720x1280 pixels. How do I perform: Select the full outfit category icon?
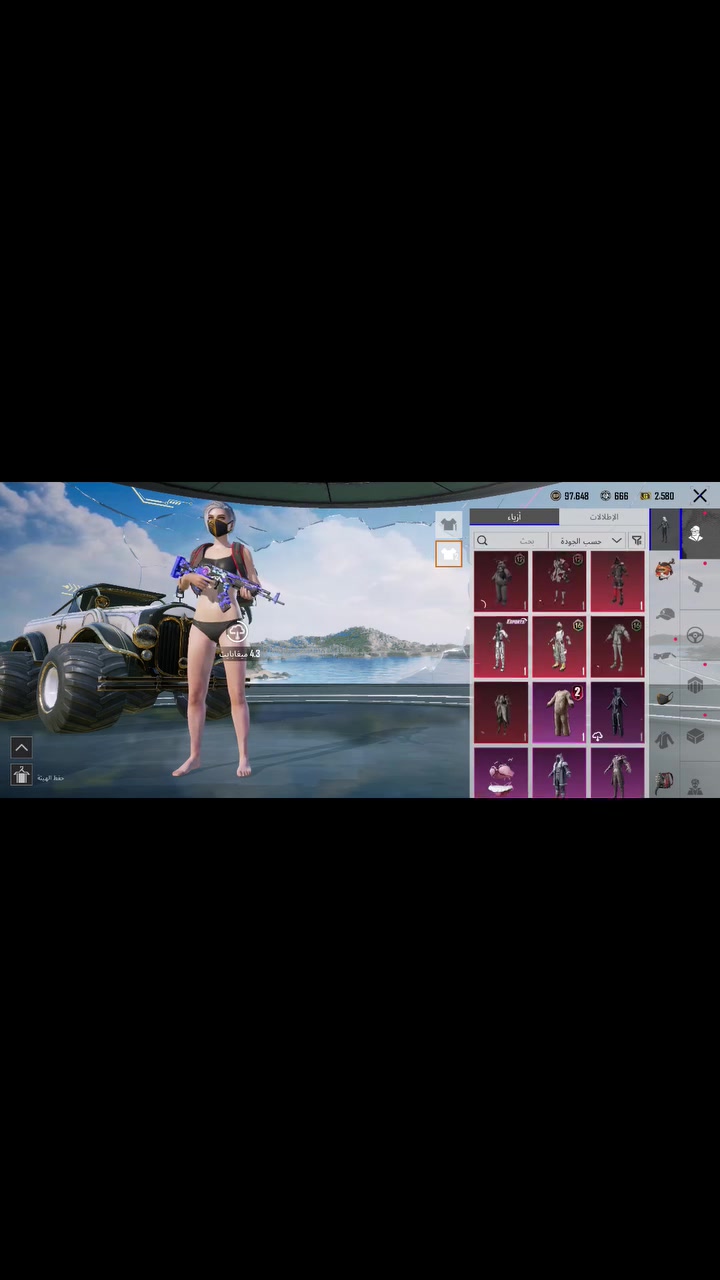coord(664,529)
